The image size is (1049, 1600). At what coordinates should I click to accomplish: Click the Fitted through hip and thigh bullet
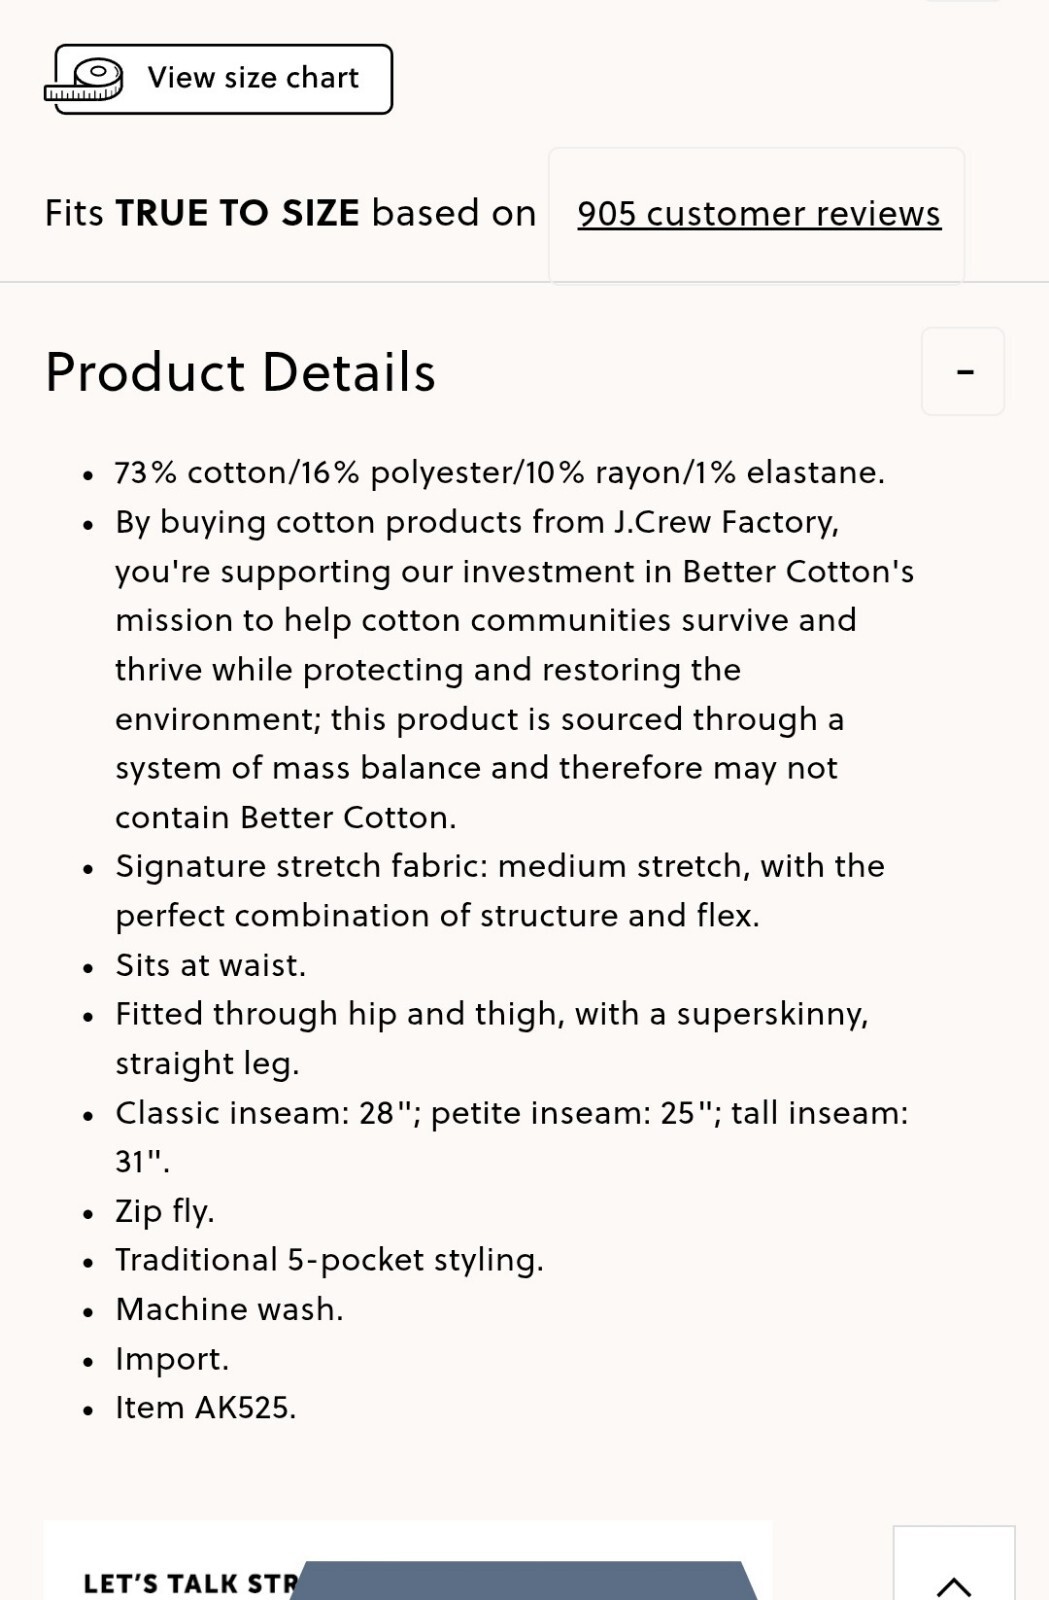tap(492, 1039)
